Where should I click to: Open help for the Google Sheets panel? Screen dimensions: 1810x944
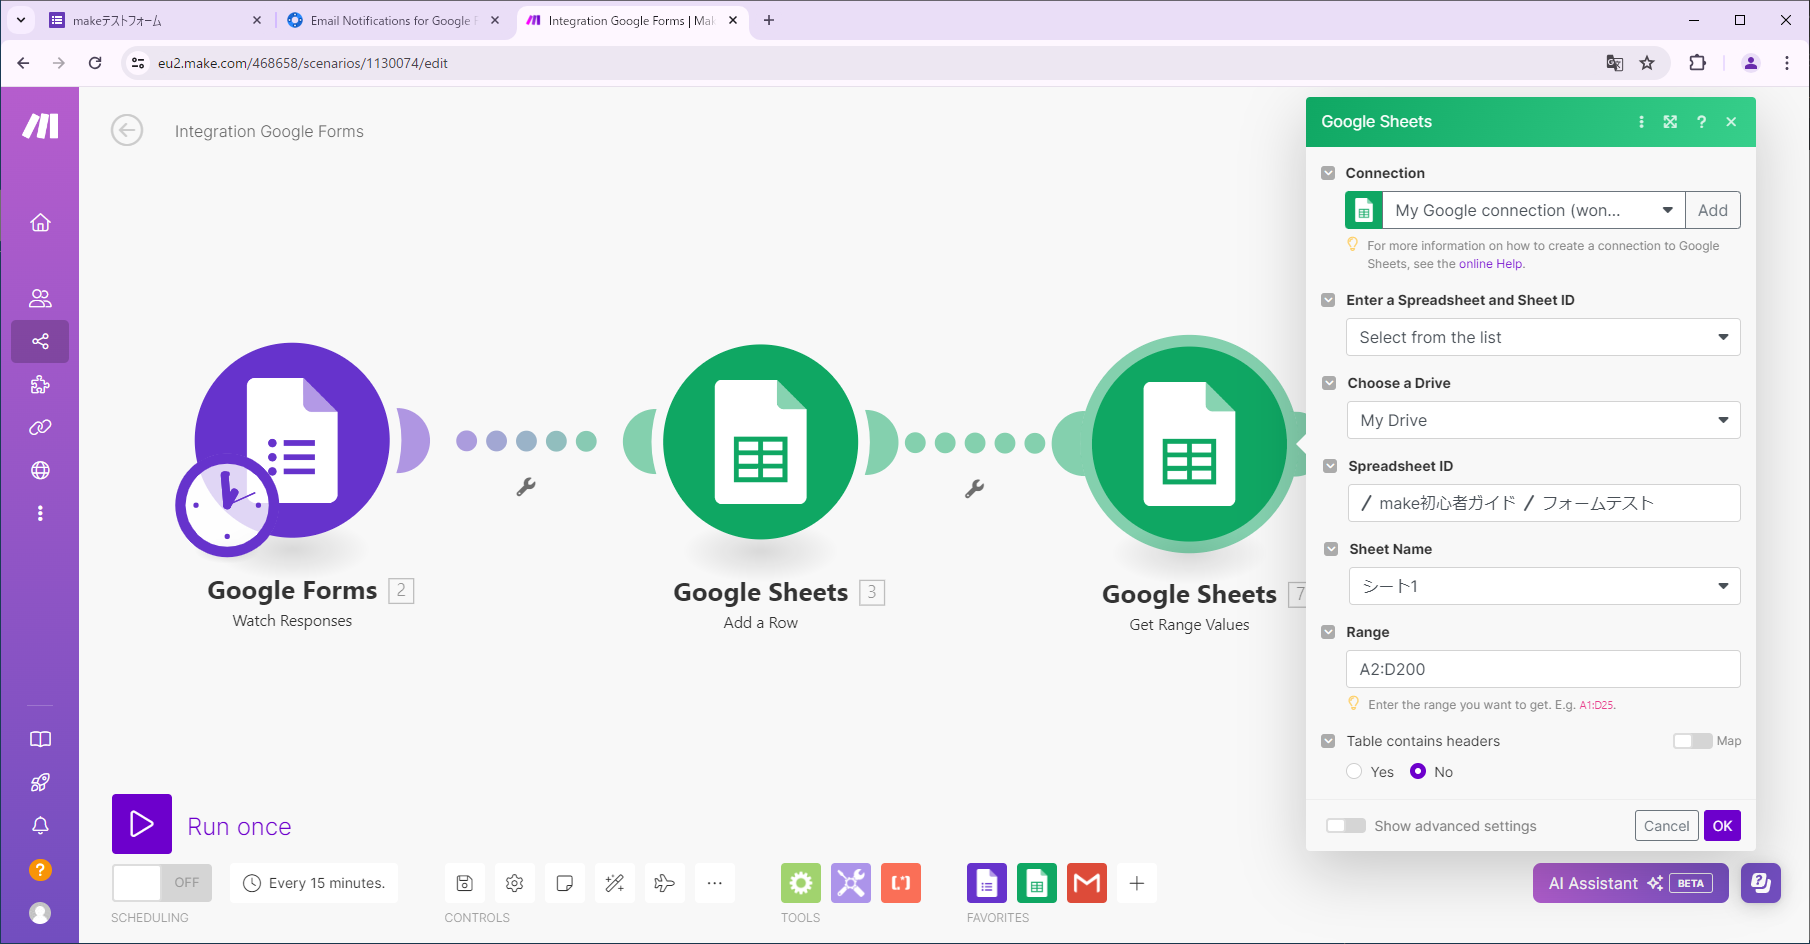[1701, 122]
